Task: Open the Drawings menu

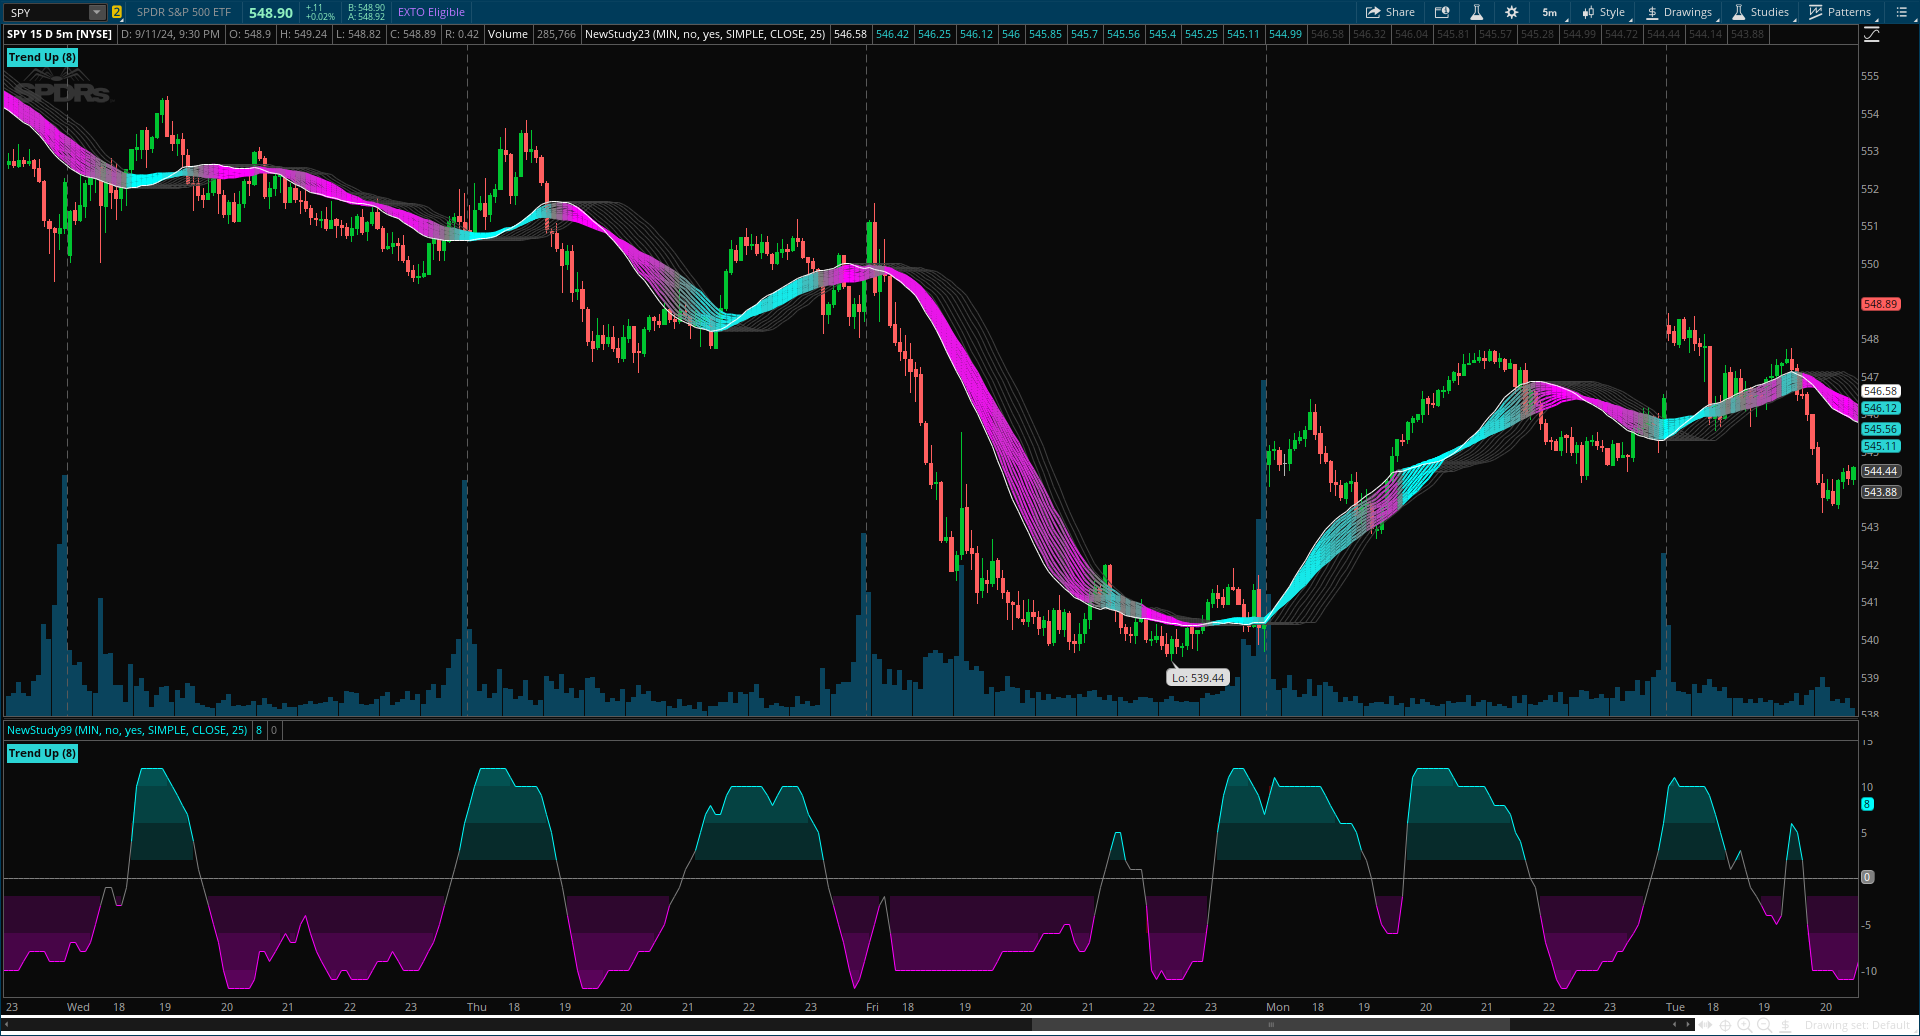Action: (1679, 12)
